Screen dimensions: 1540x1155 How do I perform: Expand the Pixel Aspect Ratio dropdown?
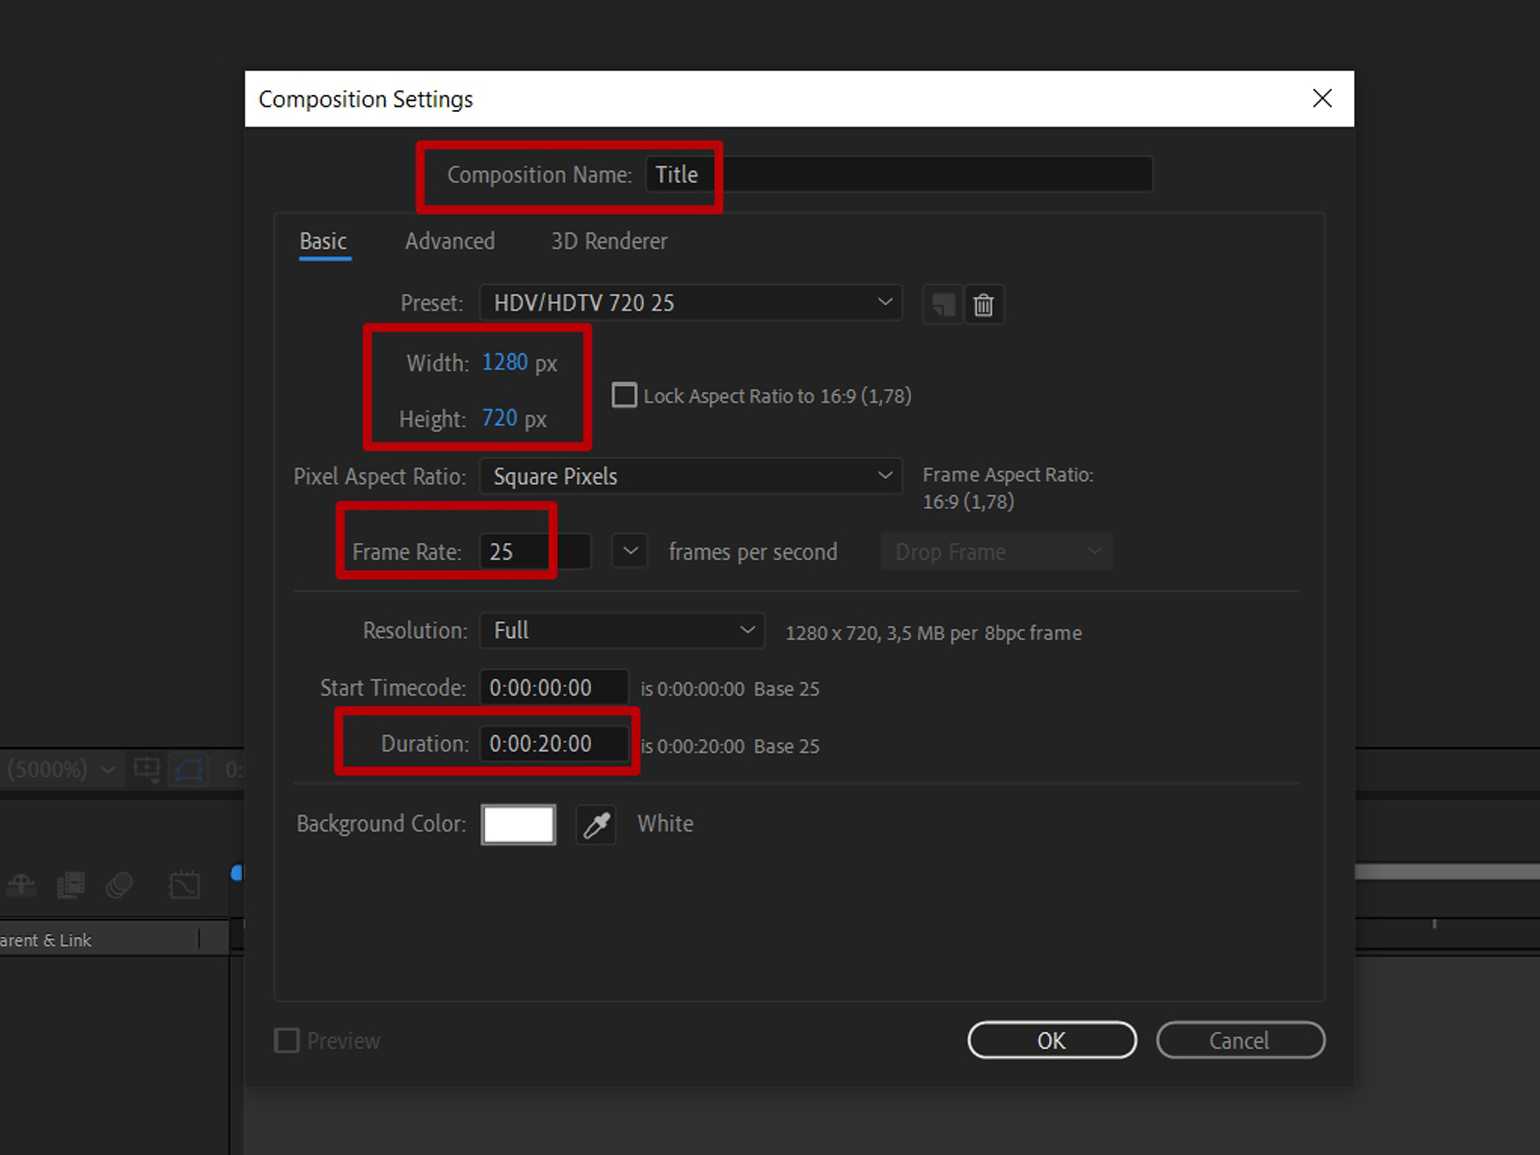click(690, 476)
